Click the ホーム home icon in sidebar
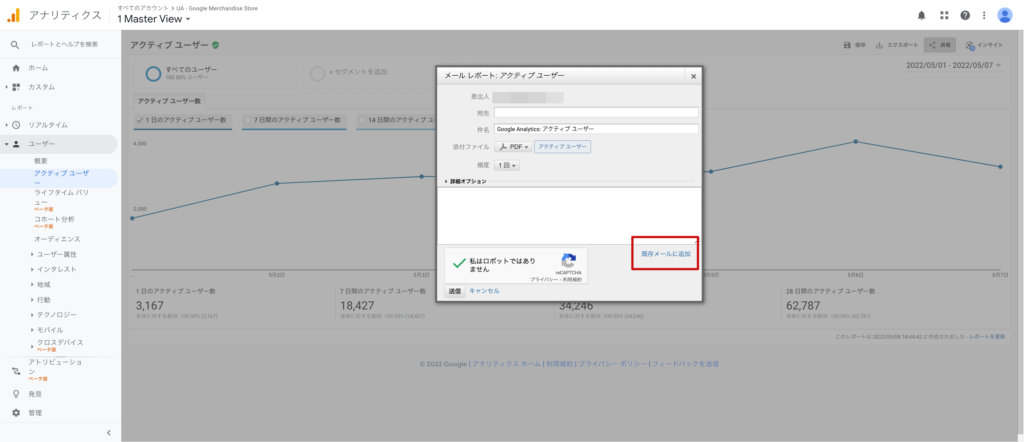This screenshot has height=442, width=1024. [x=16, y=68]
